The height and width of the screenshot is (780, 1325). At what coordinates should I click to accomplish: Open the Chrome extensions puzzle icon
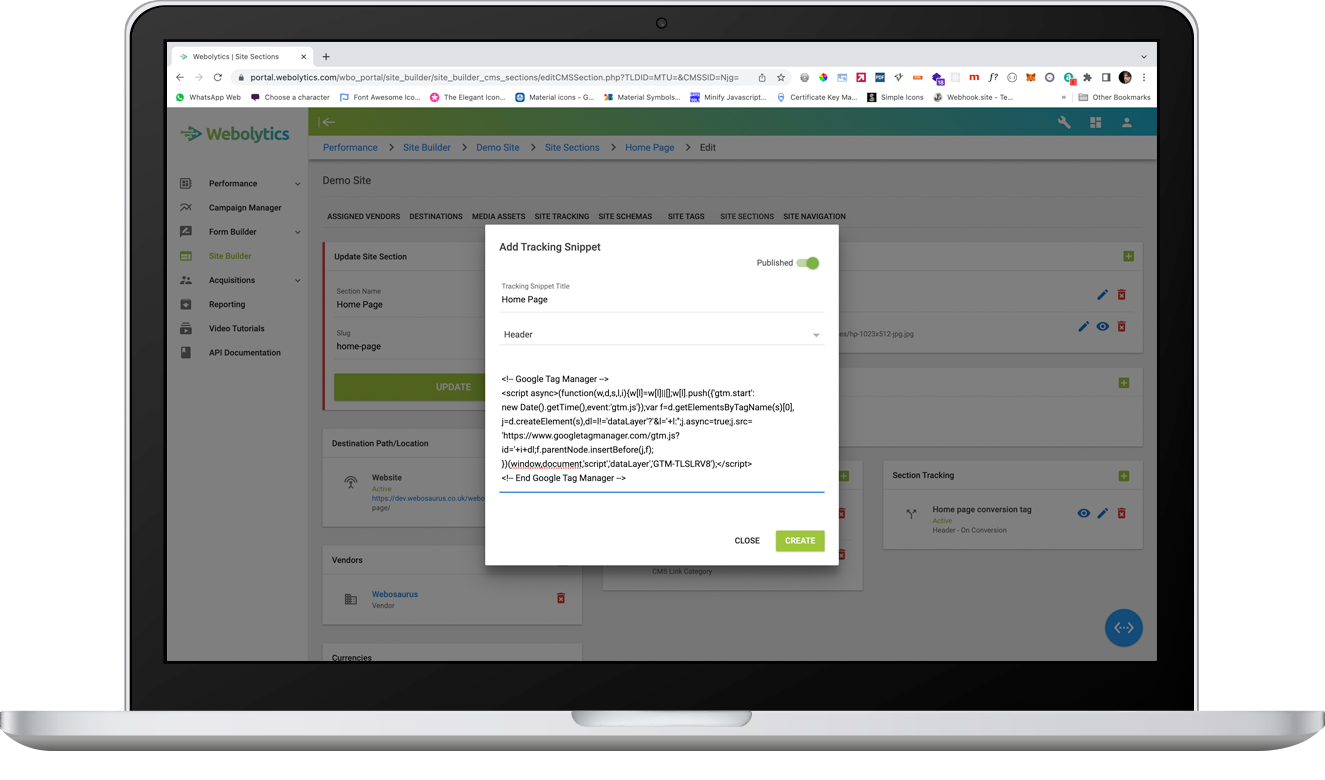point(1087,77)
